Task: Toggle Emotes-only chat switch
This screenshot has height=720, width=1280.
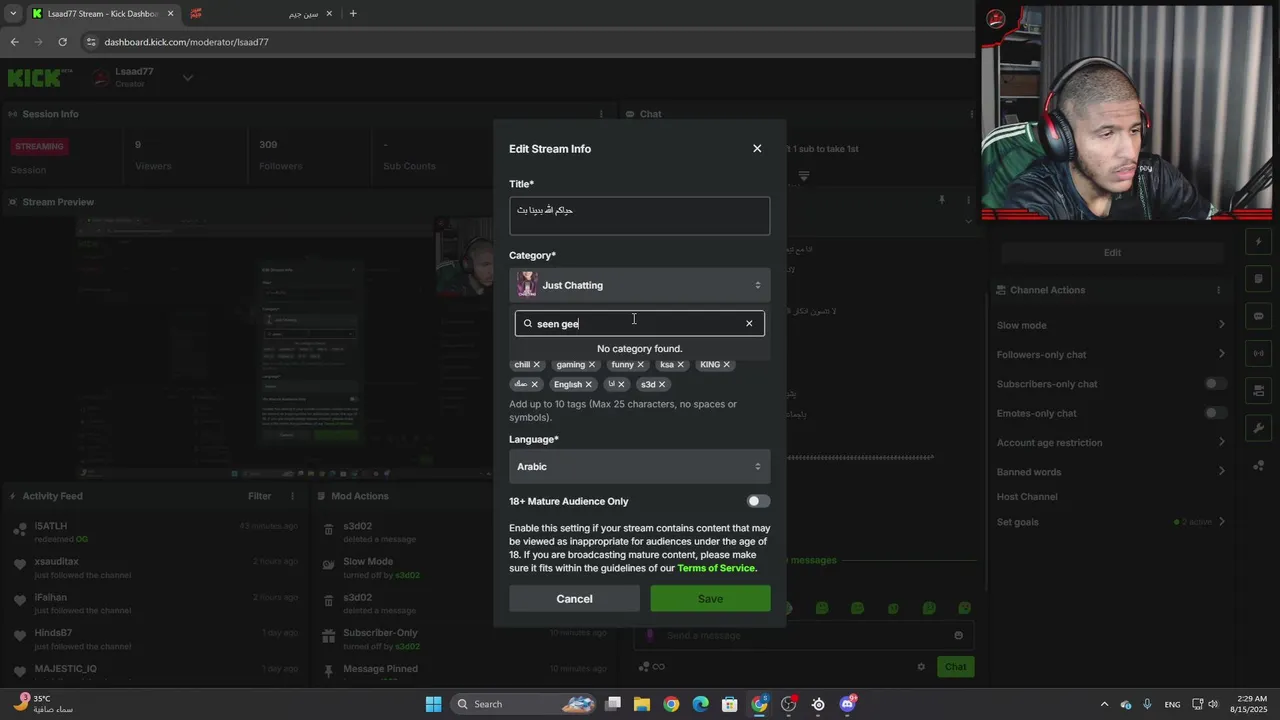Action: (1215, 413)
